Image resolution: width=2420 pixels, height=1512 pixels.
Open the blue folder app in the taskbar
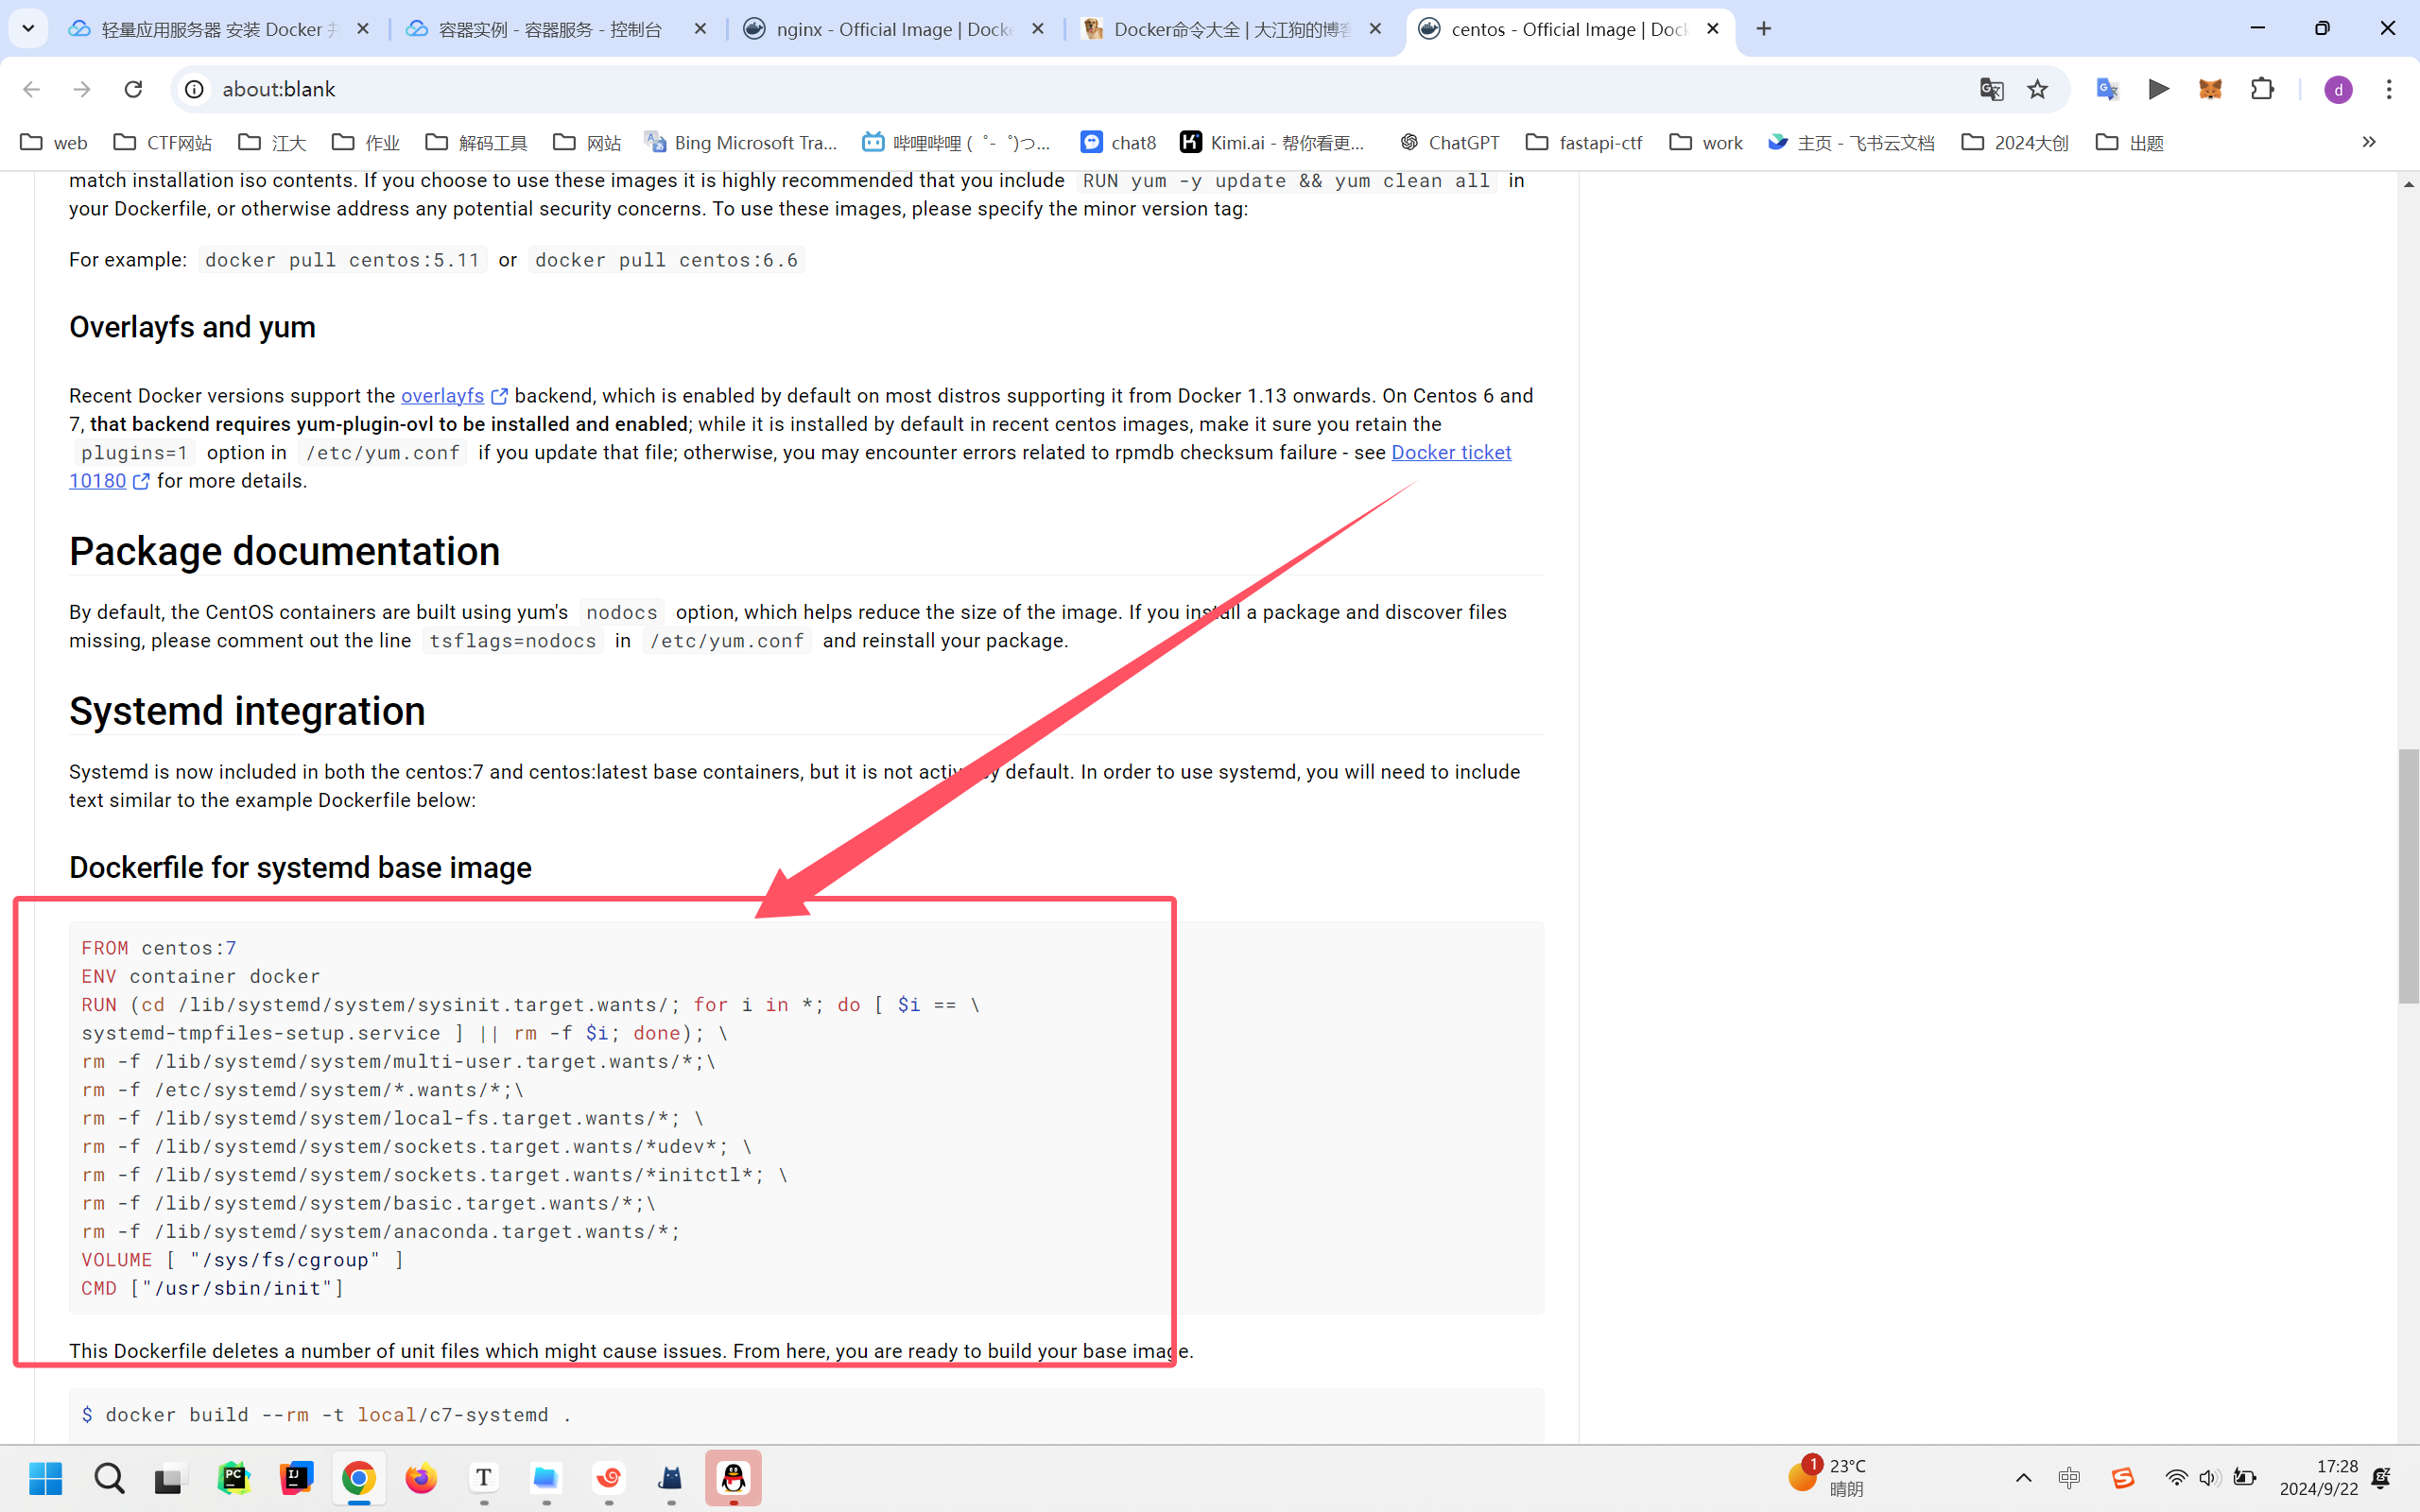pyautogui.click(x=546, y=1477)
